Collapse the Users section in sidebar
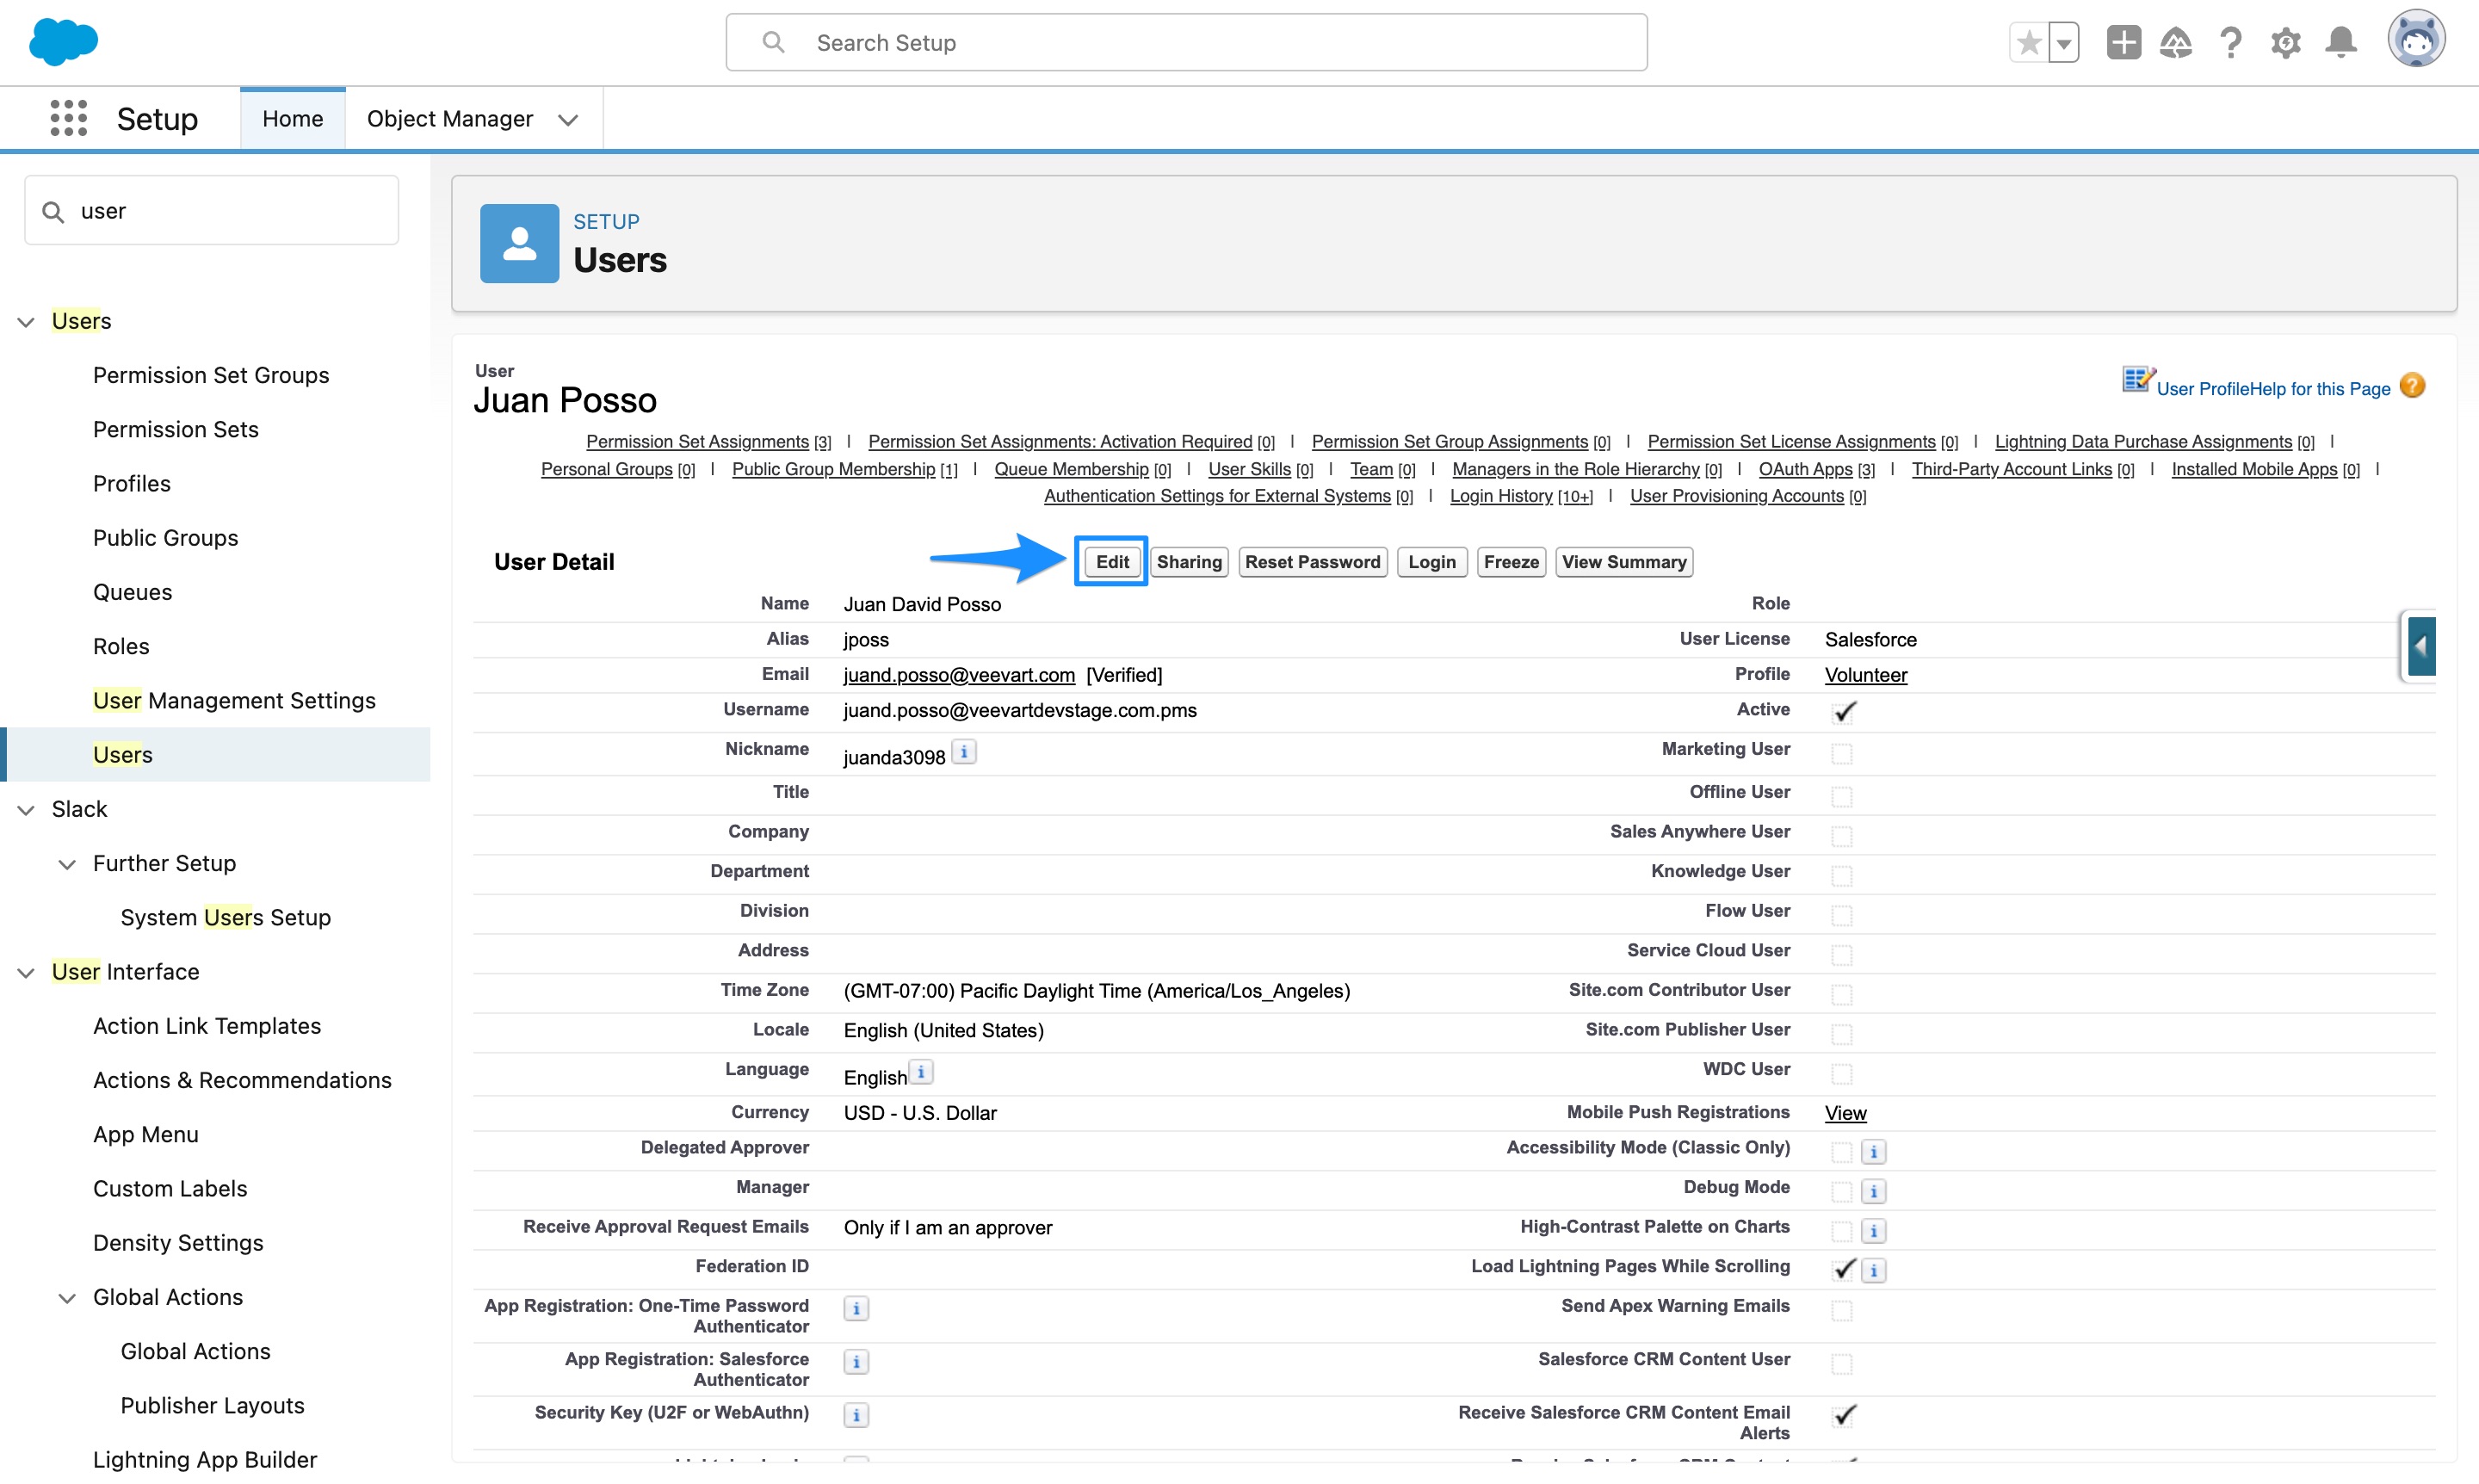Viewport: 2479px width, 1484px height. 25,321
